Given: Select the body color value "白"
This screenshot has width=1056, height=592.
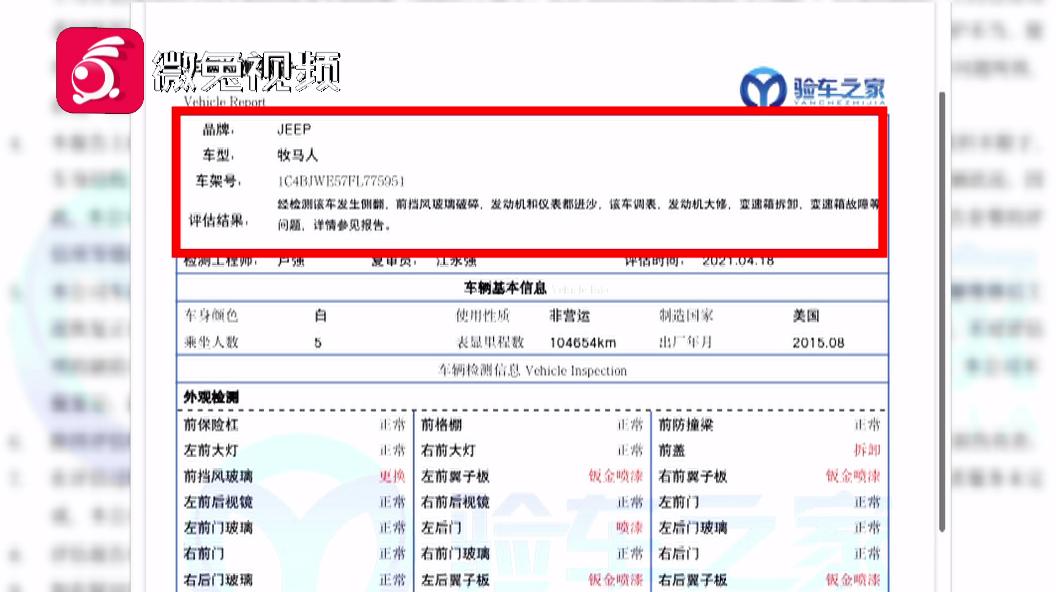Looking at the screenshot, I should [321, 315].
